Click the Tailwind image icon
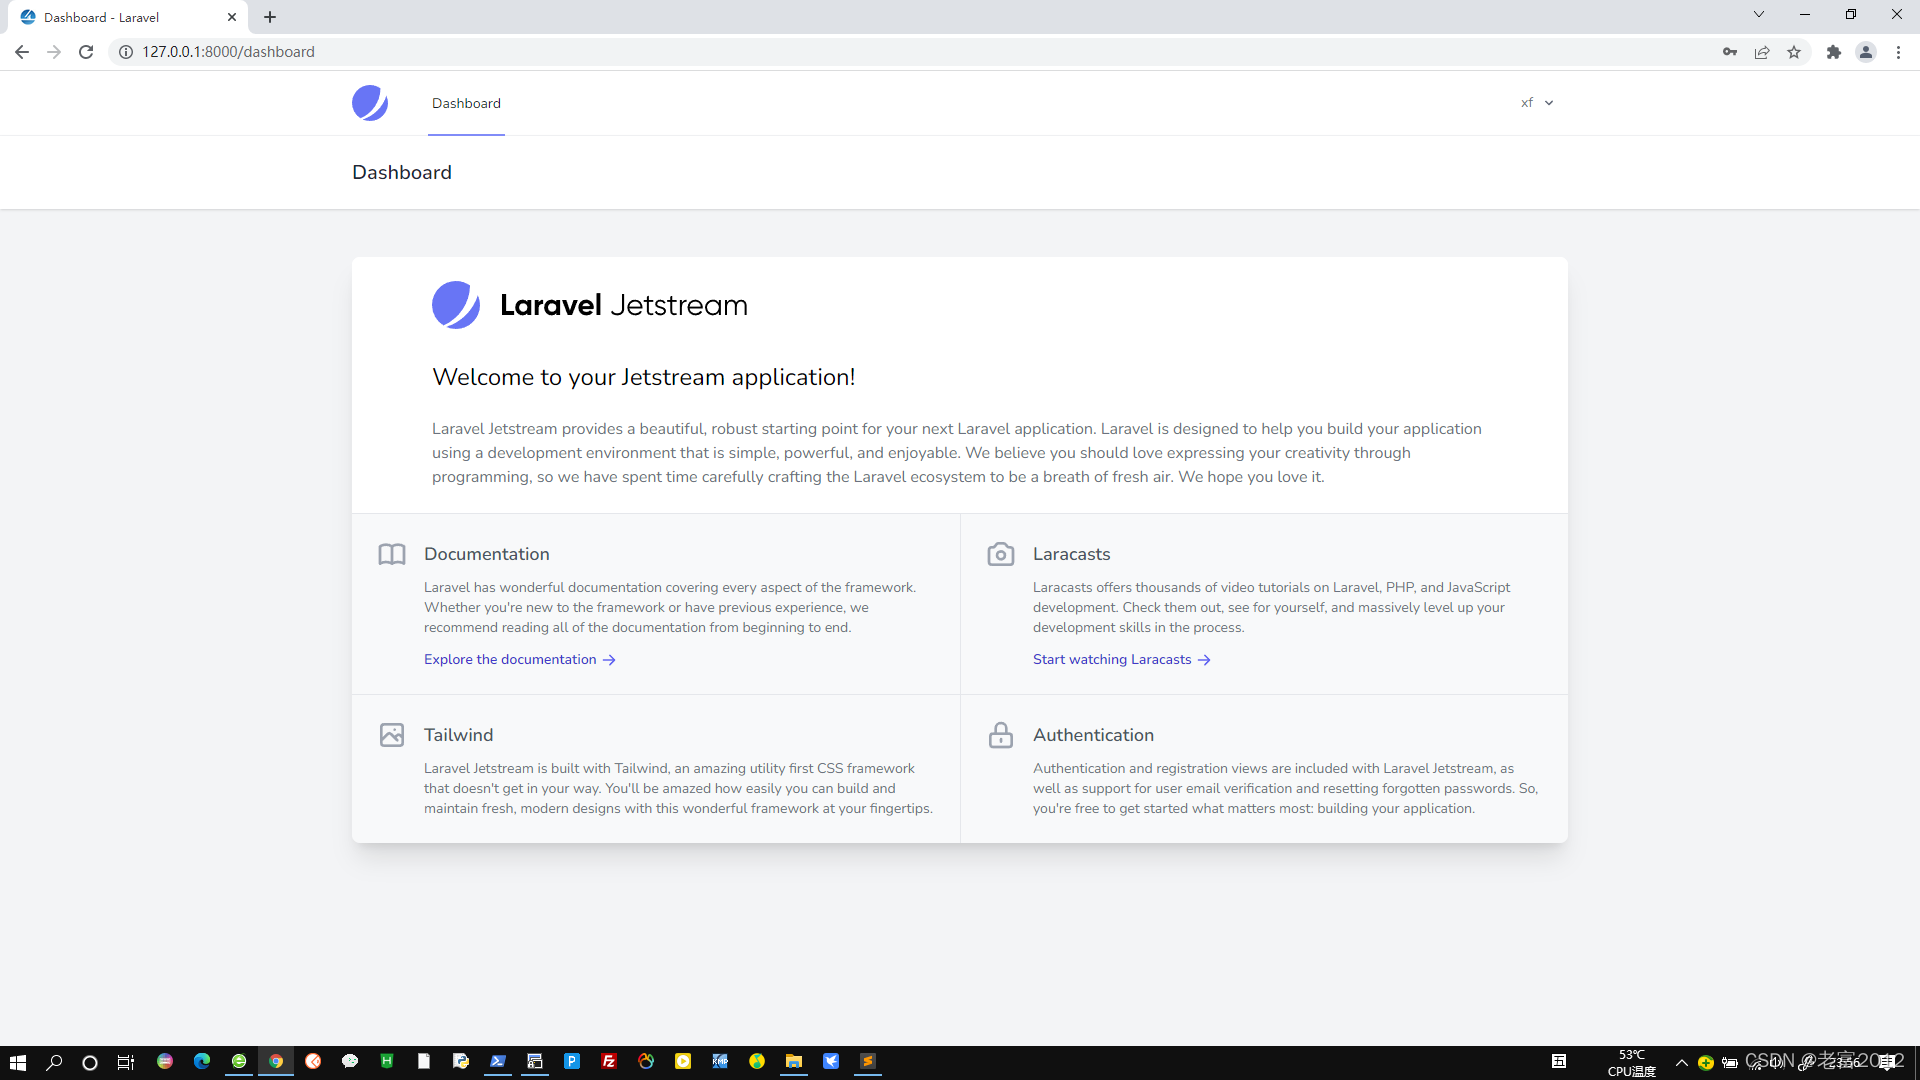1920x1080 pixels. click(x=392, y=735)
